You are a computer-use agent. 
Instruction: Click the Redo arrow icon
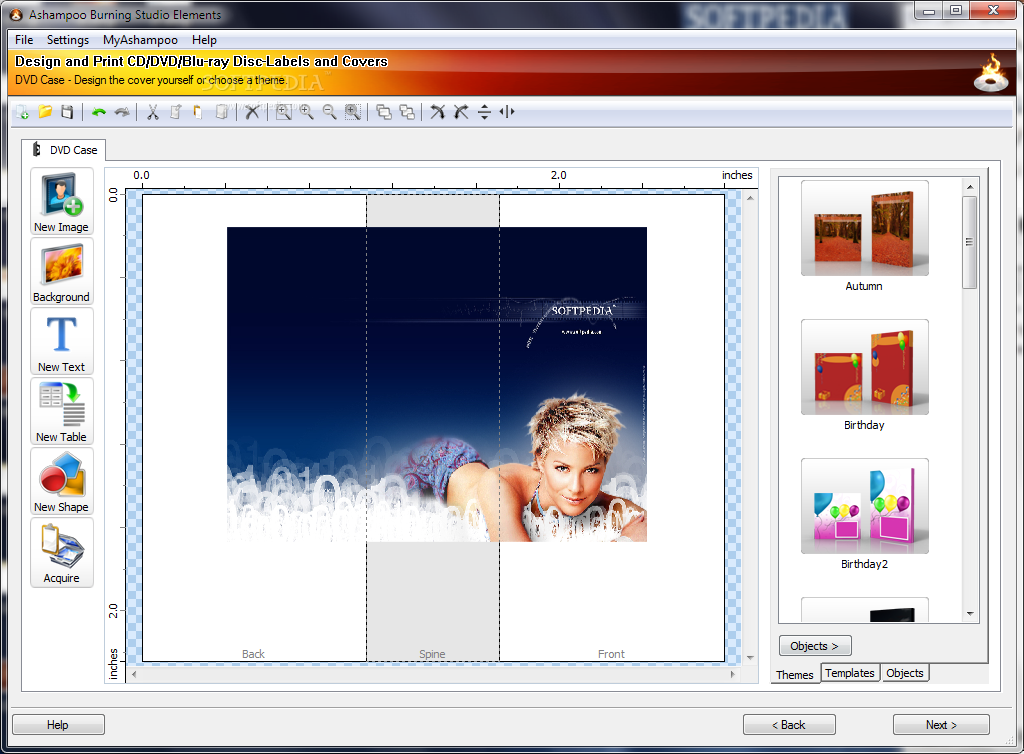[122, 112]
